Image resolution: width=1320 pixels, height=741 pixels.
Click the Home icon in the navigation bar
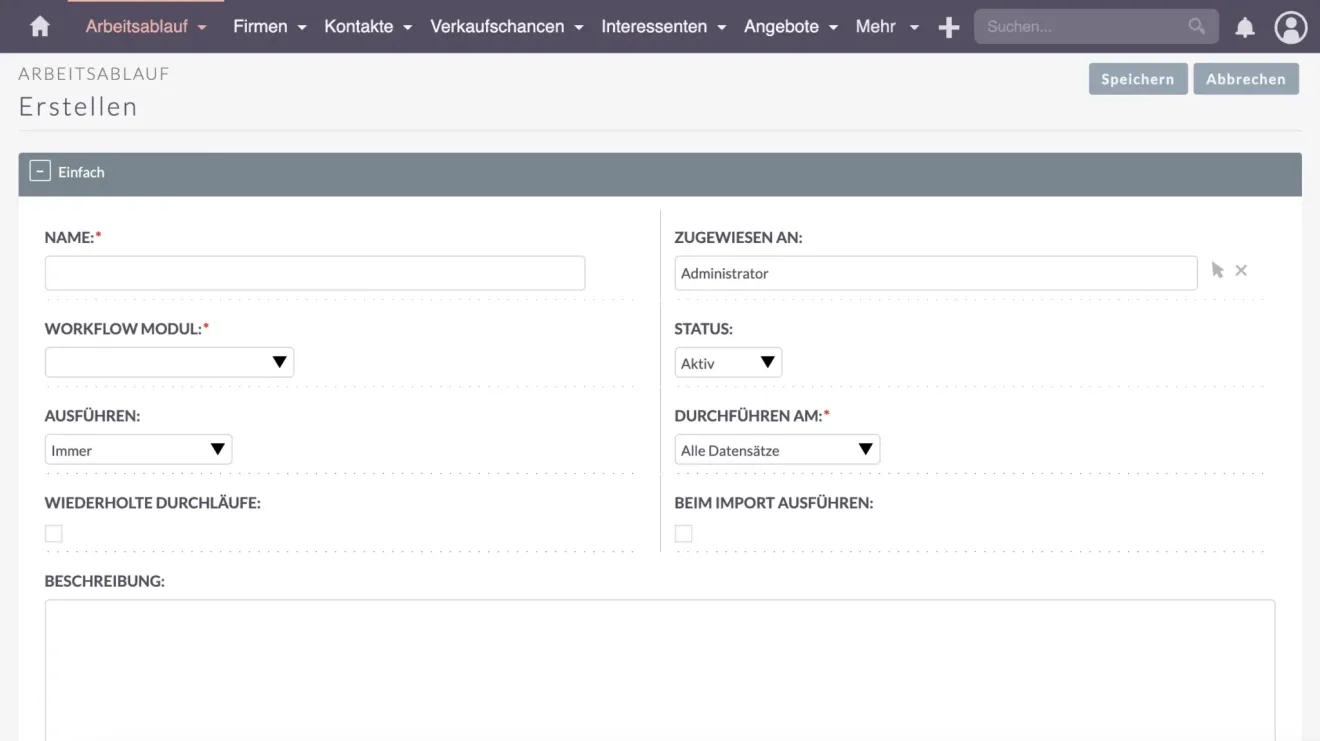[x=38, y=26]
